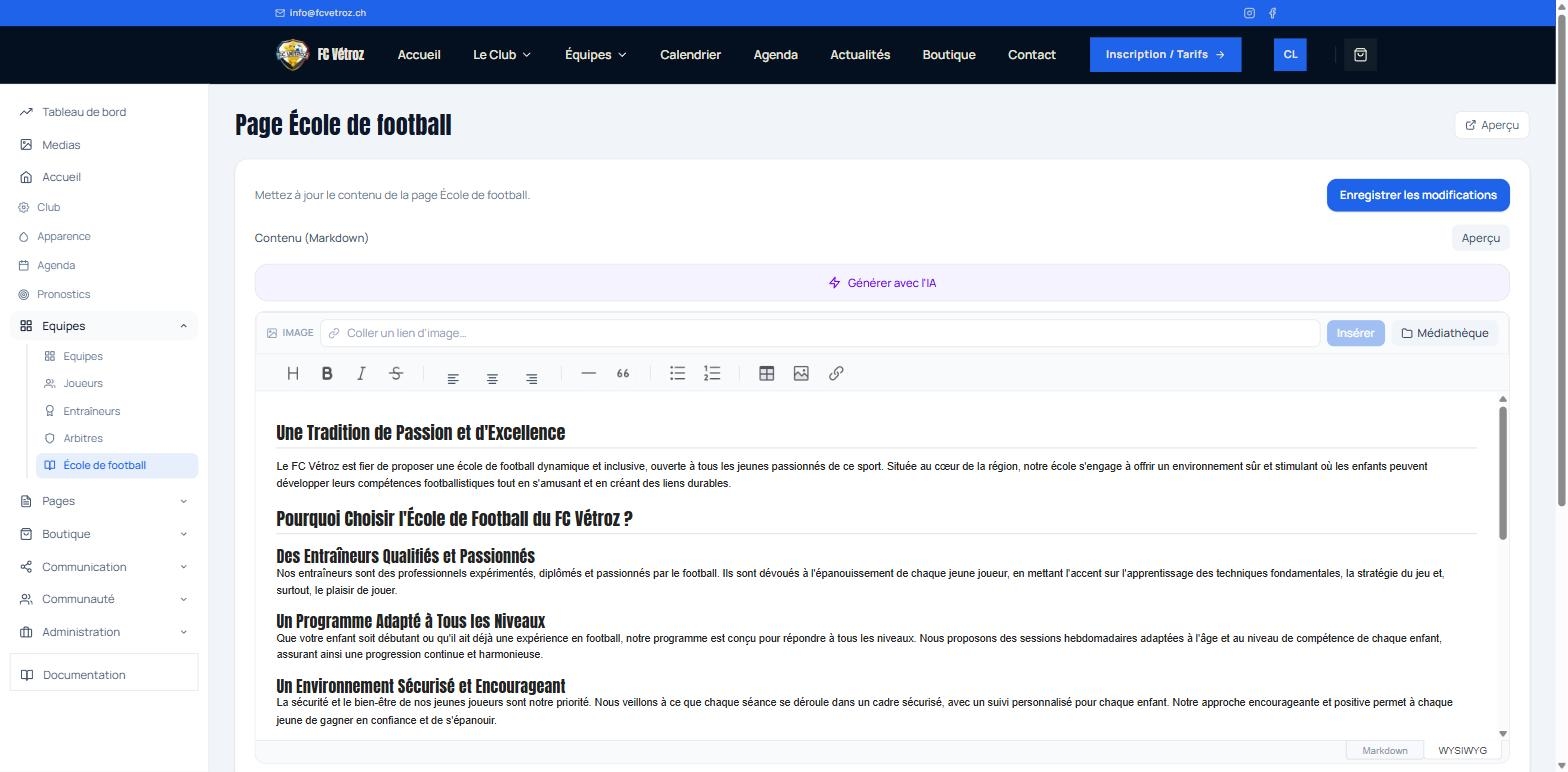This screenshot has height=772, width=1568.
Task: Insert a table with toolbar icon
Action: click(766, 373)
